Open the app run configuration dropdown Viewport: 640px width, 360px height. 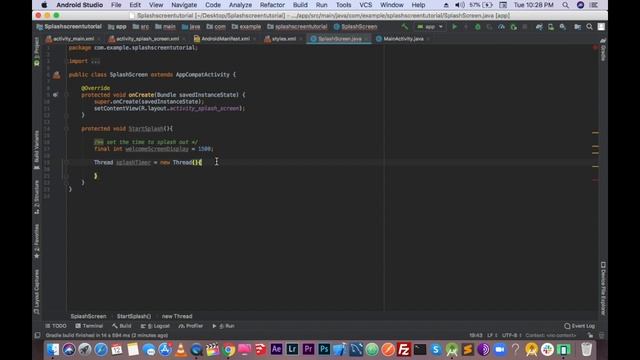click(x=430, y=27)
